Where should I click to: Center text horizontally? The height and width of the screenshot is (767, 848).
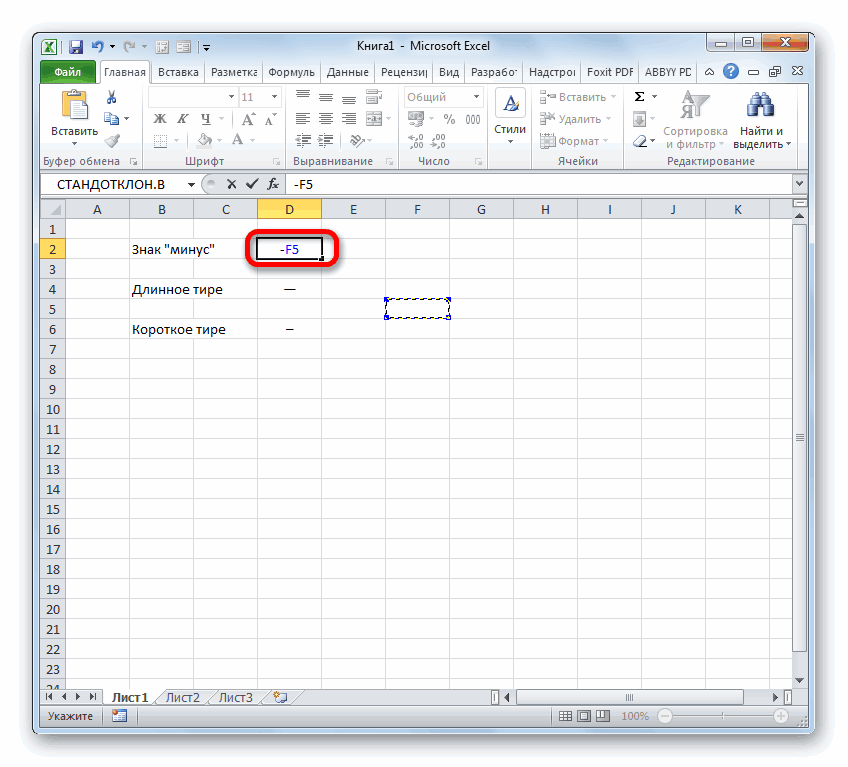(x=326, y=119)
